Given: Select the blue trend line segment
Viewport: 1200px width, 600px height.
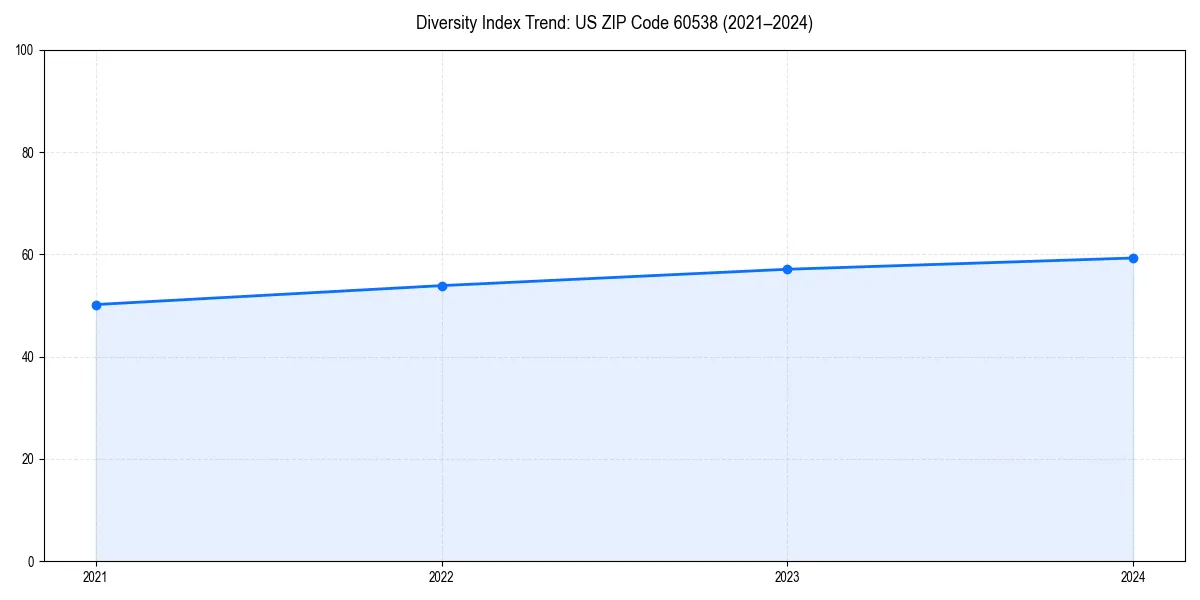Looking at the screenshot, I should tap(615, 277).
